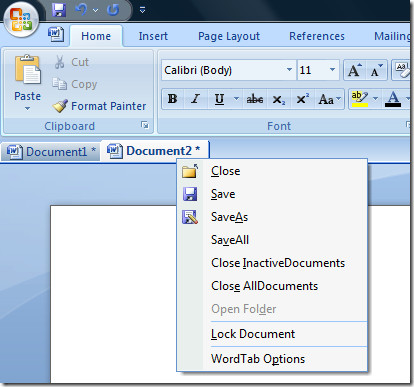Switch to the Home ribbon tab

(96, 36)
